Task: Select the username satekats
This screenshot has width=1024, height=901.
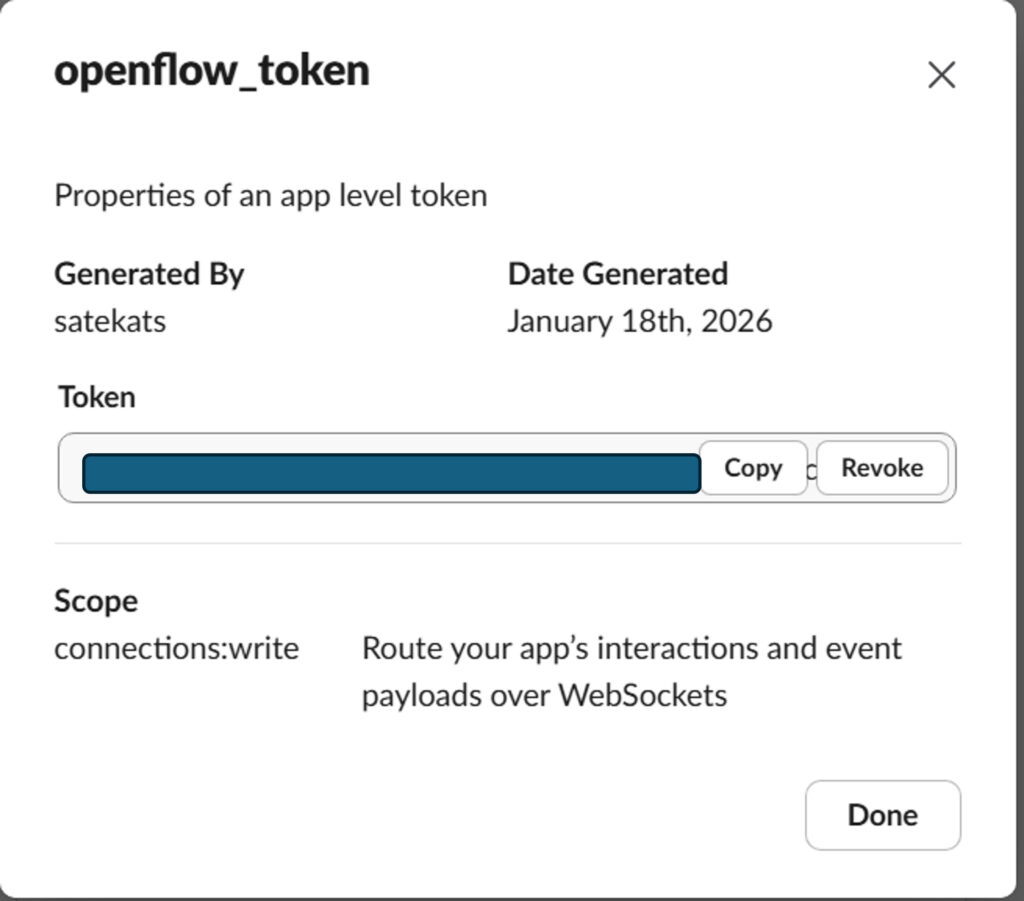Action: point(110,322)
